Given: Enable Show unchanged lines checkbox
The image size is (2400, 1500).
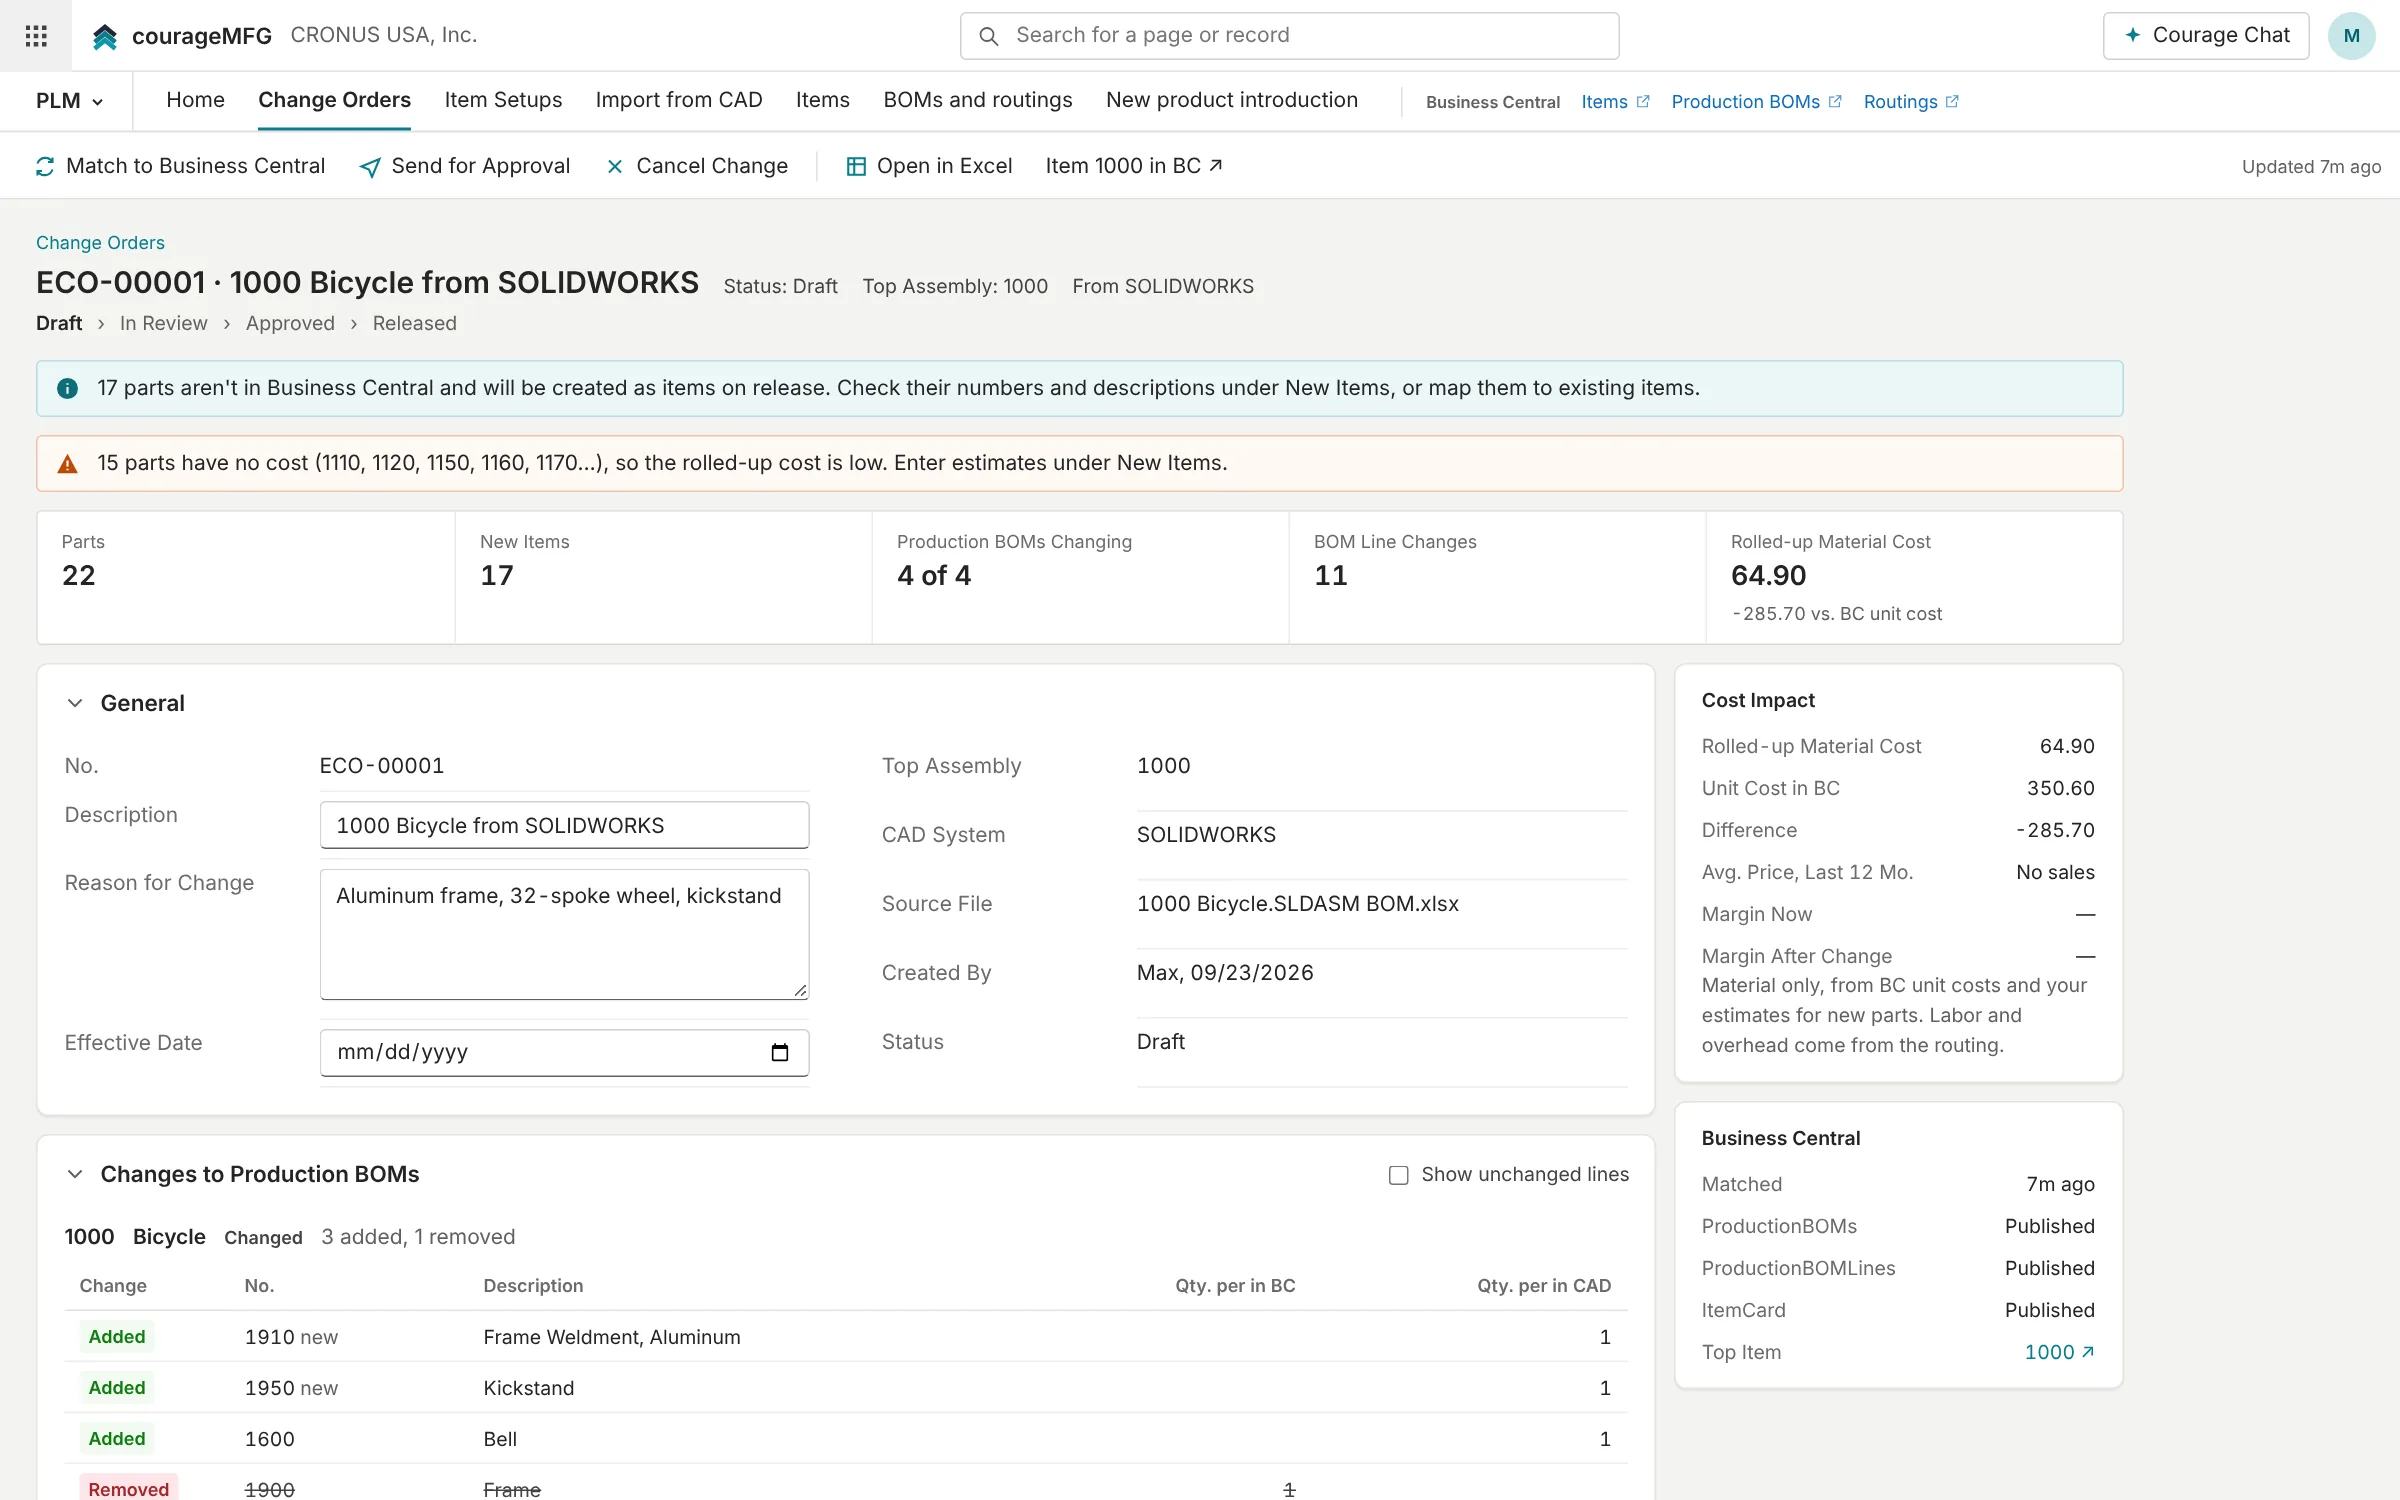Looking at the screenshot, I should tap(1398, 1175).
